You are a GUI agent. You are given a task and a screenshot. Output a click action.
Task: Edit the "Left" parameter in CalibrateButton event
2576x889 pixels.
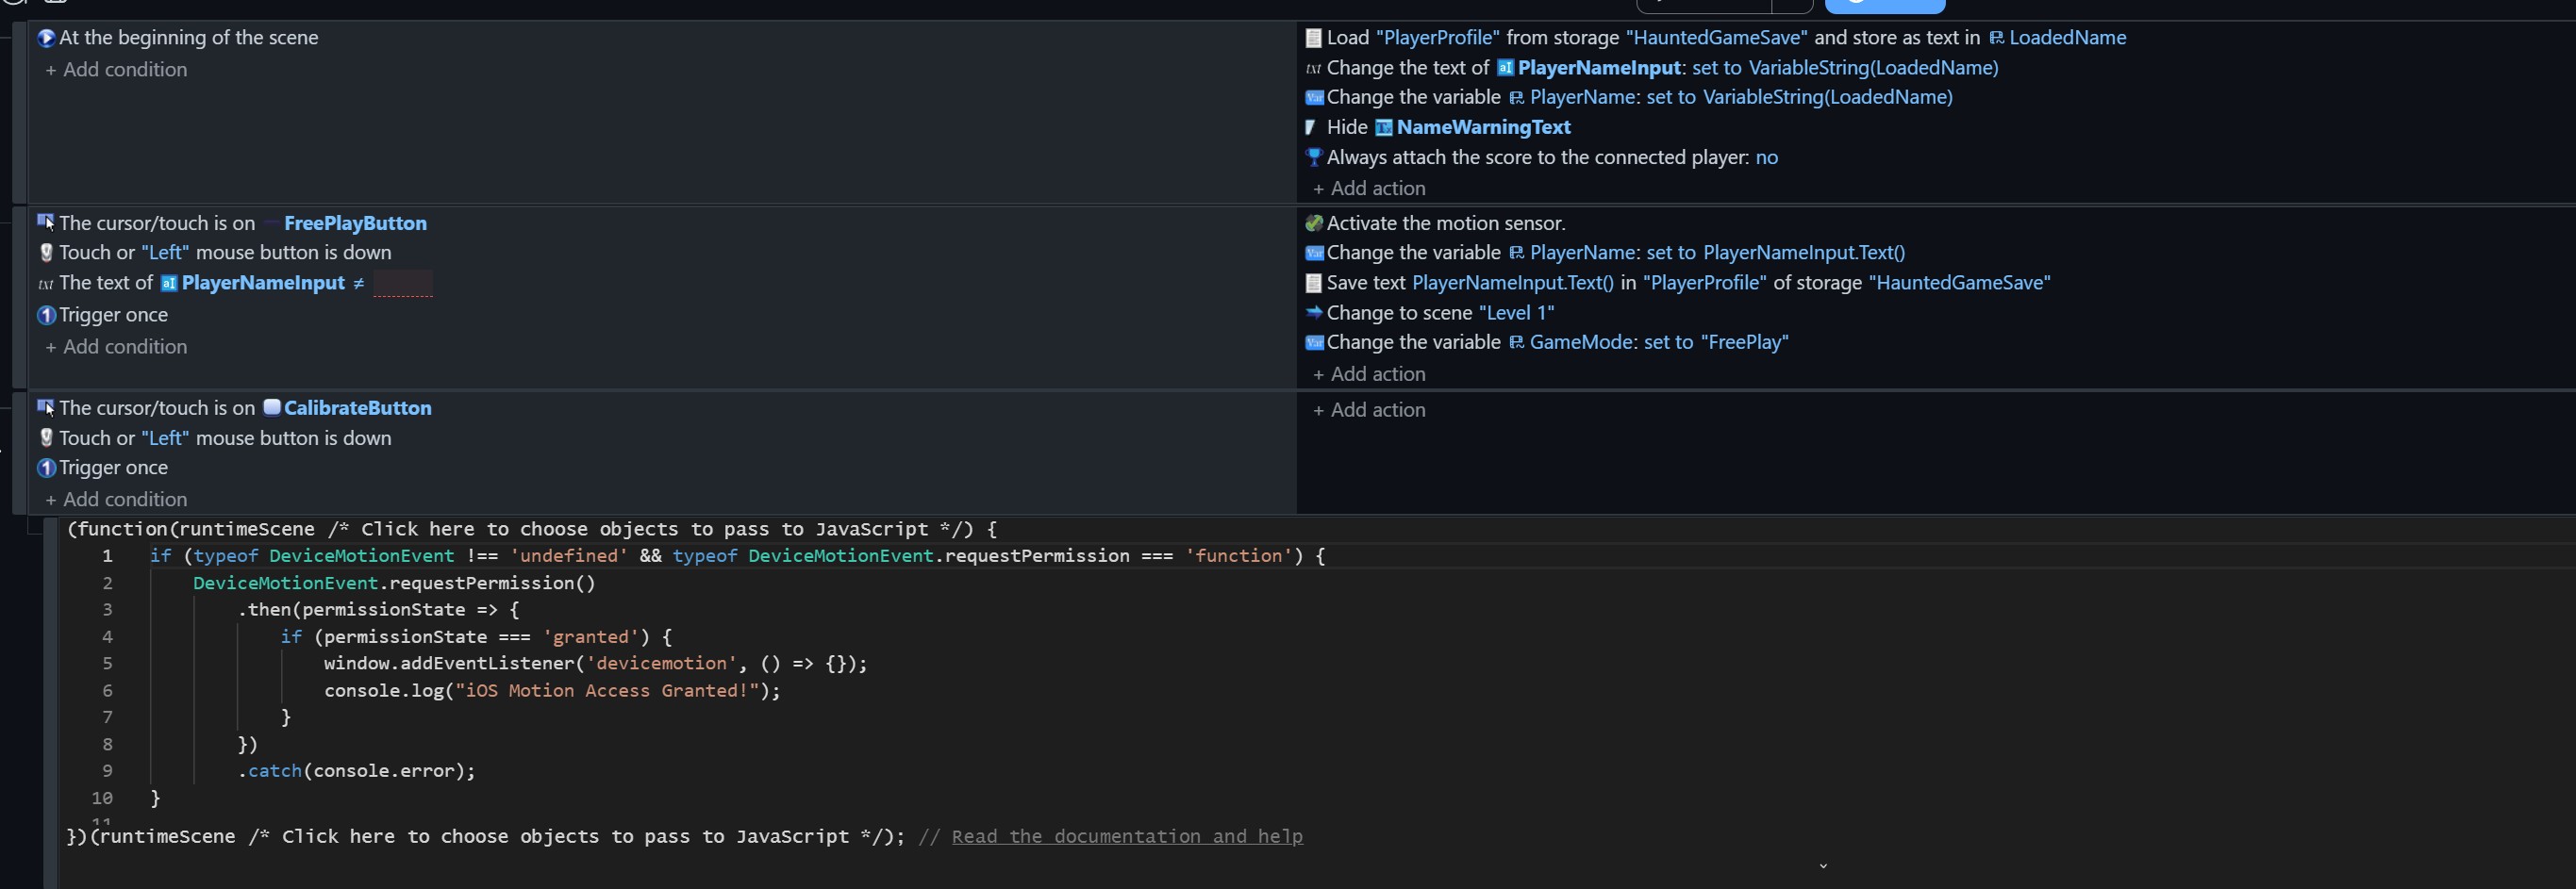(165, 438)
